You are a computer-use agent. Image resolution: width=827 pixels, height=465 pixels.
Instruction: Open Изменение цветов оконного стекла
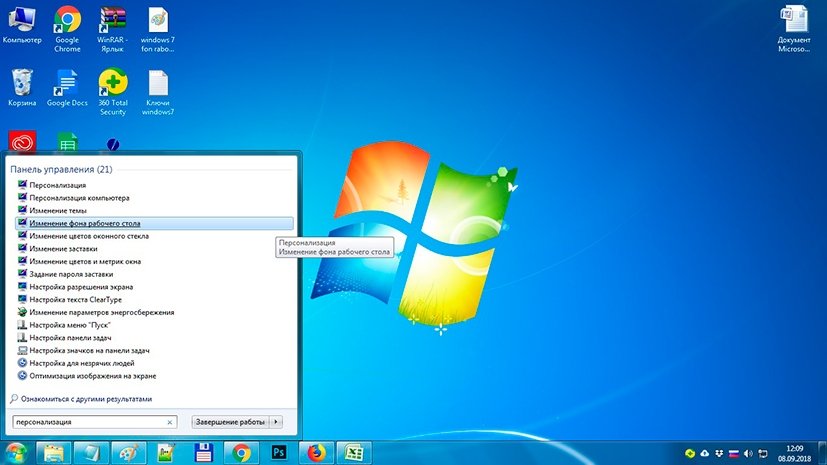(154, 236)
